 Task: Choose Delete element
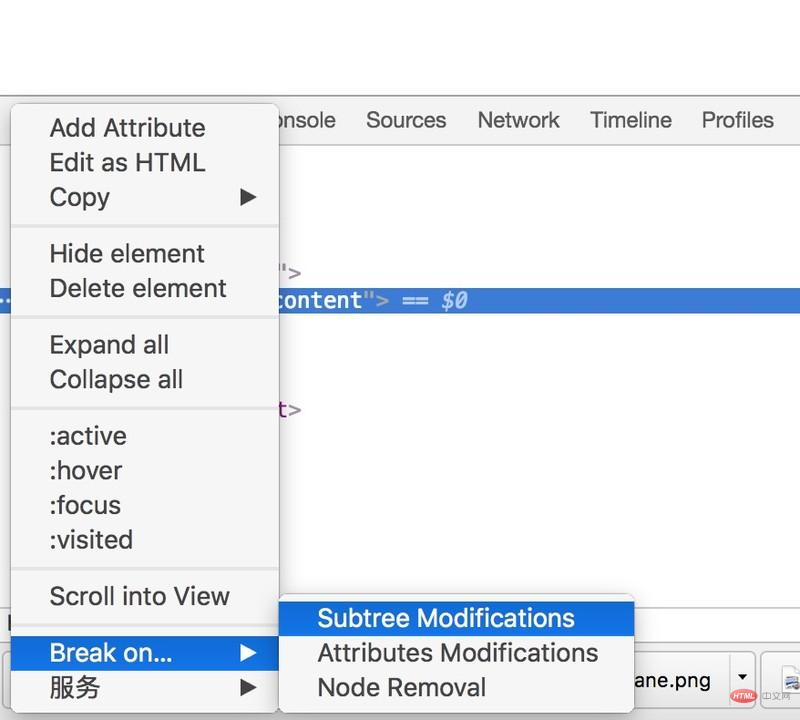click(145, 288)
